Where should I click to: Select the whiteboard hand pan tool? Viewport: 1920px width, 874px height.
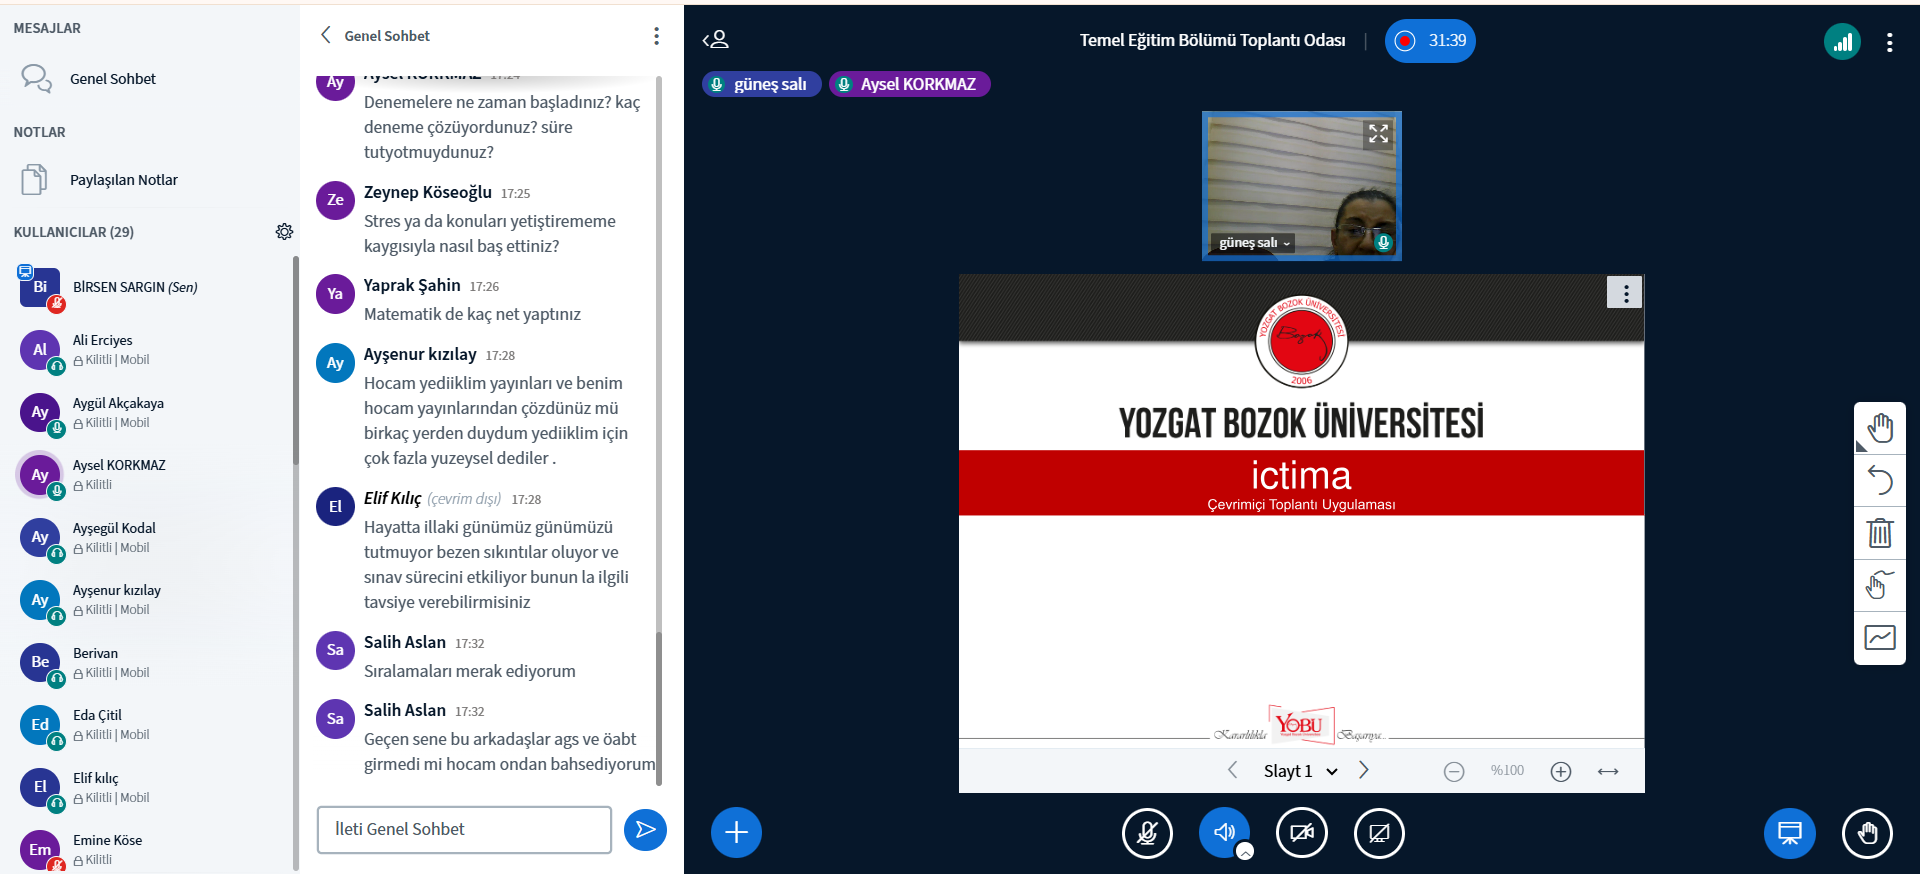[x=1879, y=428]
